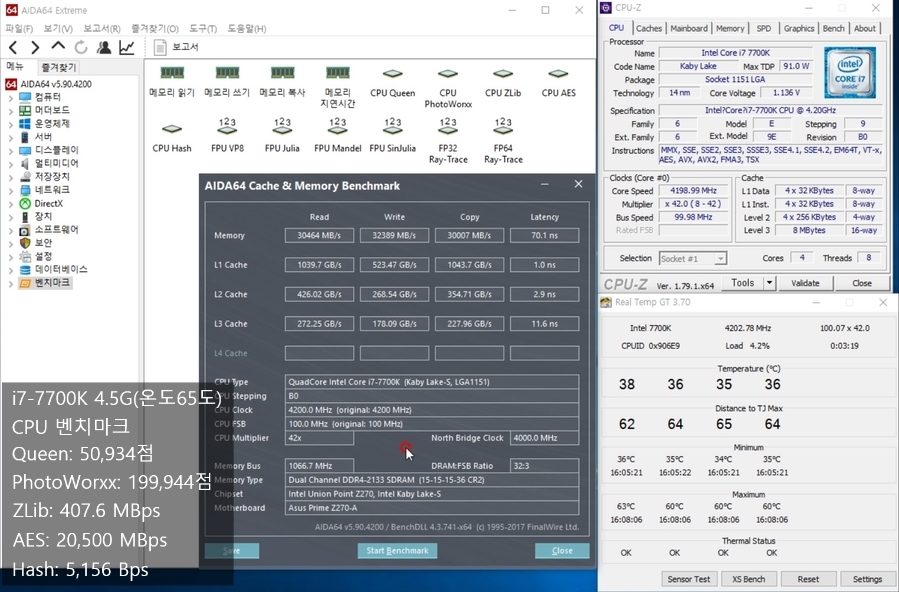
Task: Click the AIDA64 forward navigation arrow
Action: pyautogui.click(x=35, y=47)
